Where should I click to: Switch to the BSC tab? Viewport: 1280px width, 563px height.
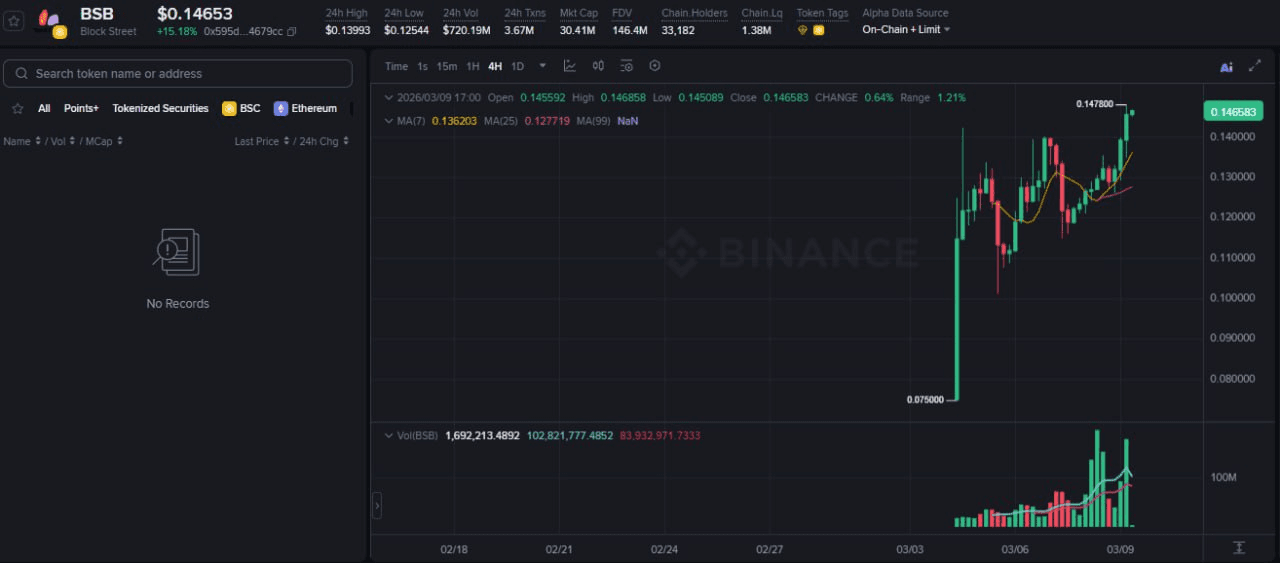tap(241, 108)
